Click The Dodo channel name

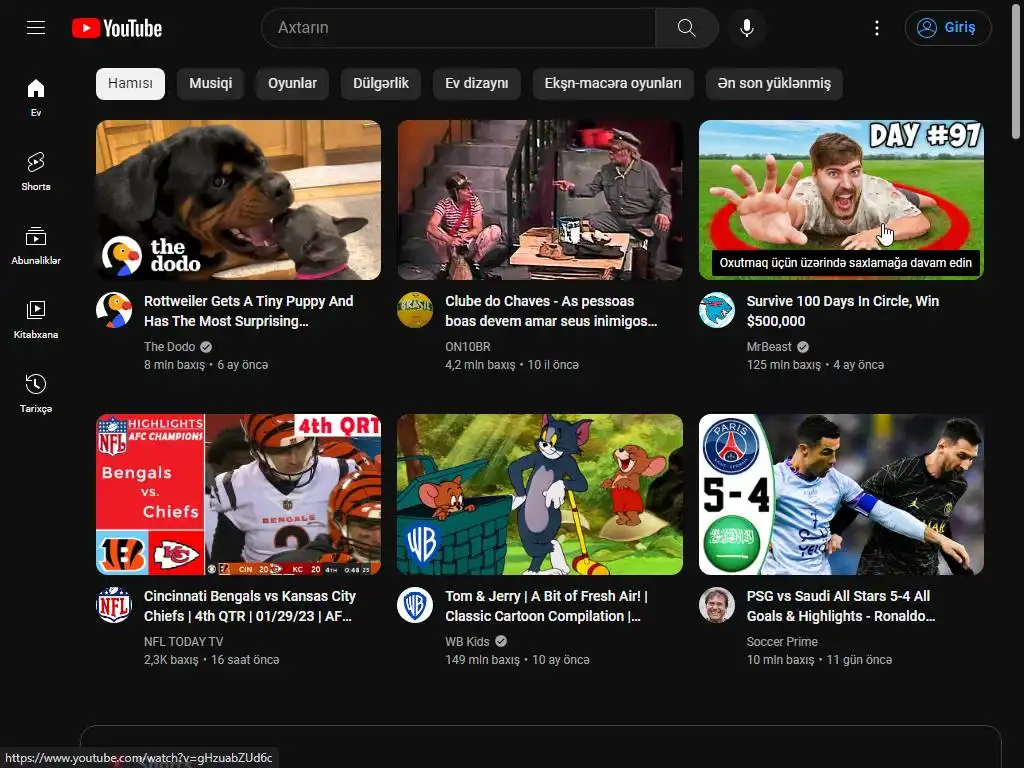click(x=169, y=347)
